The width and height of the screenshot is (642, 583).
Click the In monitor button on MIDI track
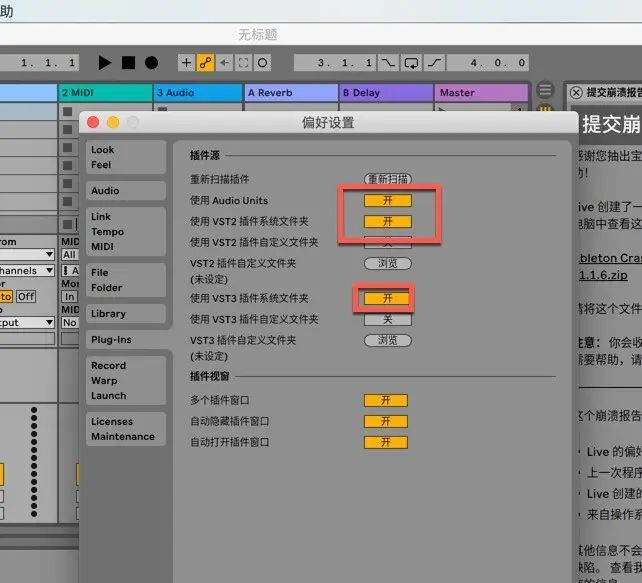point(69,296)
